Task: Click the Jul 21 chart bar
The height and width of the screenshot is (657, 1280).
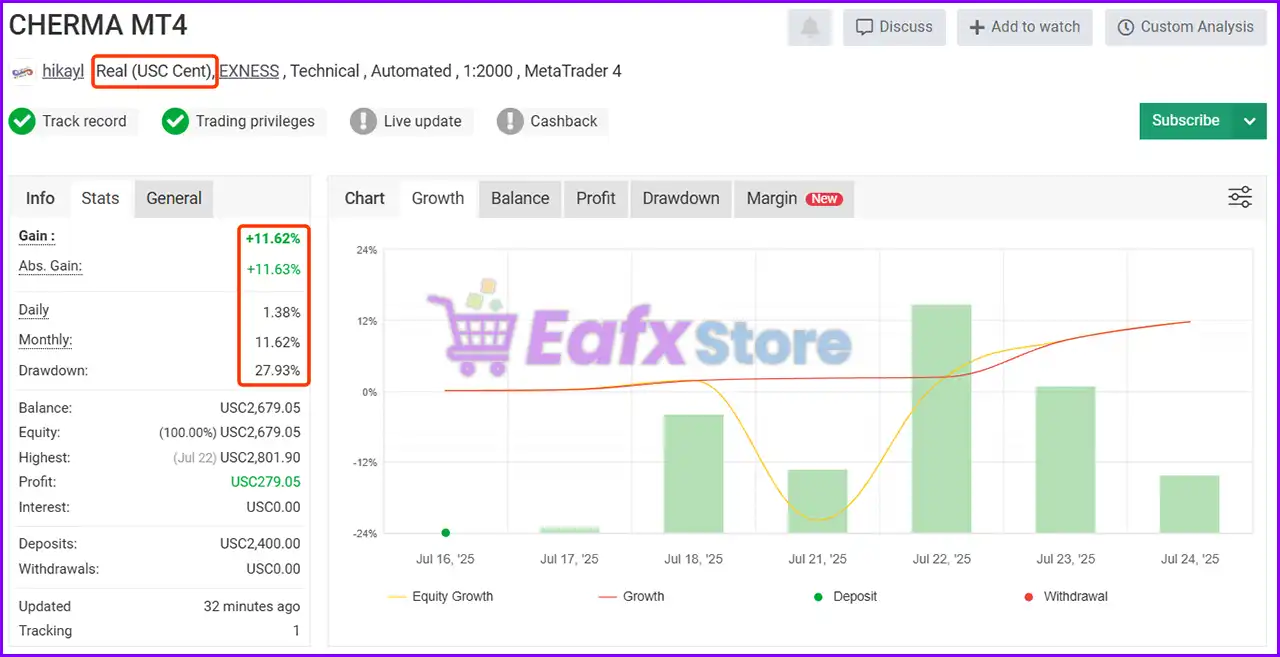Action: pos(817,501)
